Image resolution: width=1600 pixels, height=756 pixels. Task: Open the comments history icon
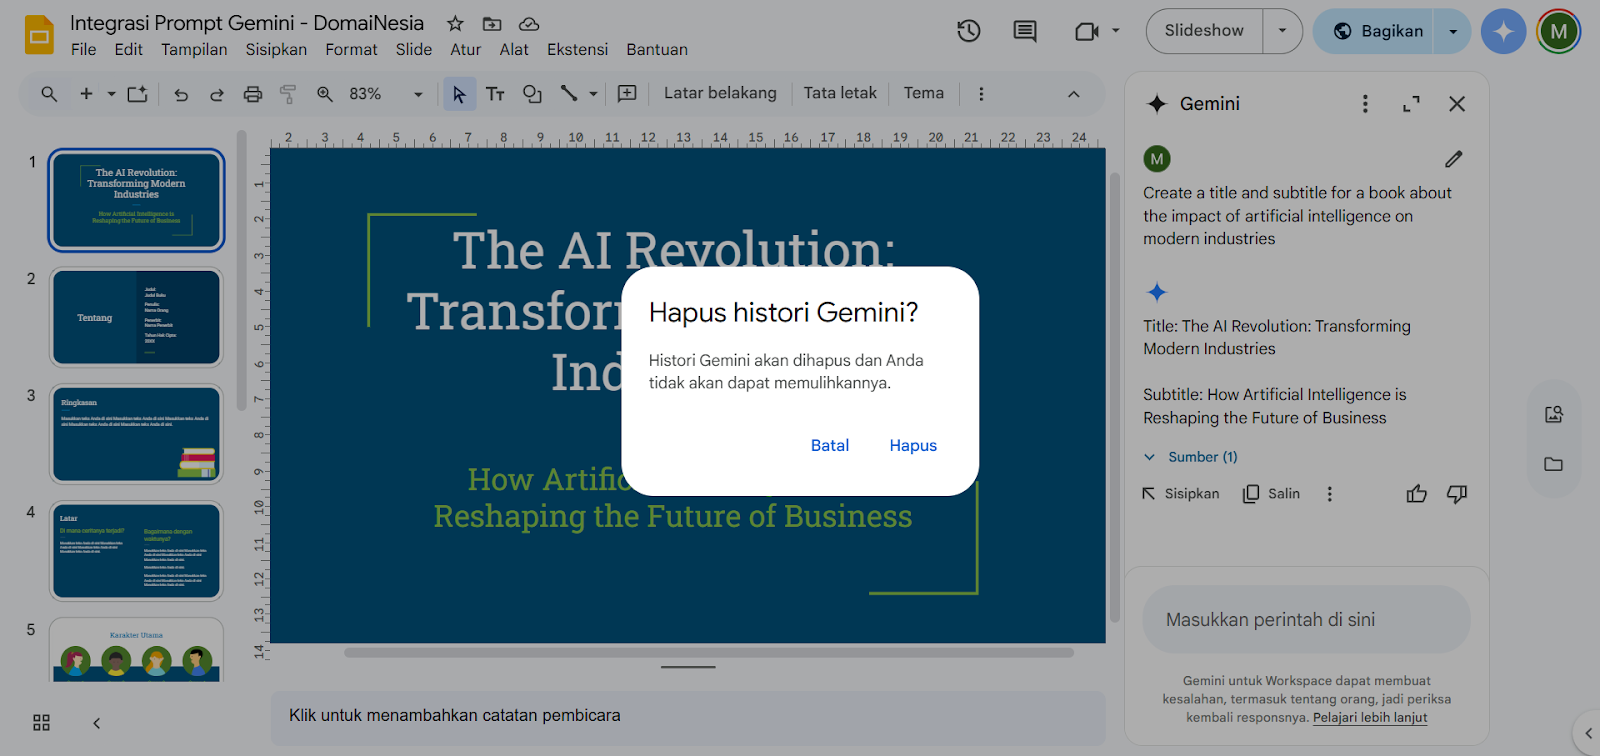tap(1024, 31)
